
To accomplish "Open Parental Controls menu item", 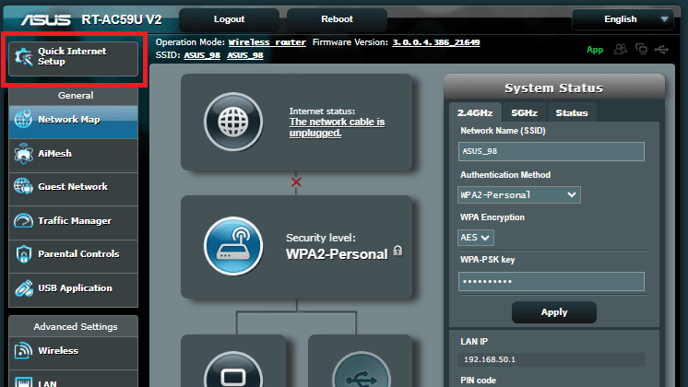I will [73, 257].
